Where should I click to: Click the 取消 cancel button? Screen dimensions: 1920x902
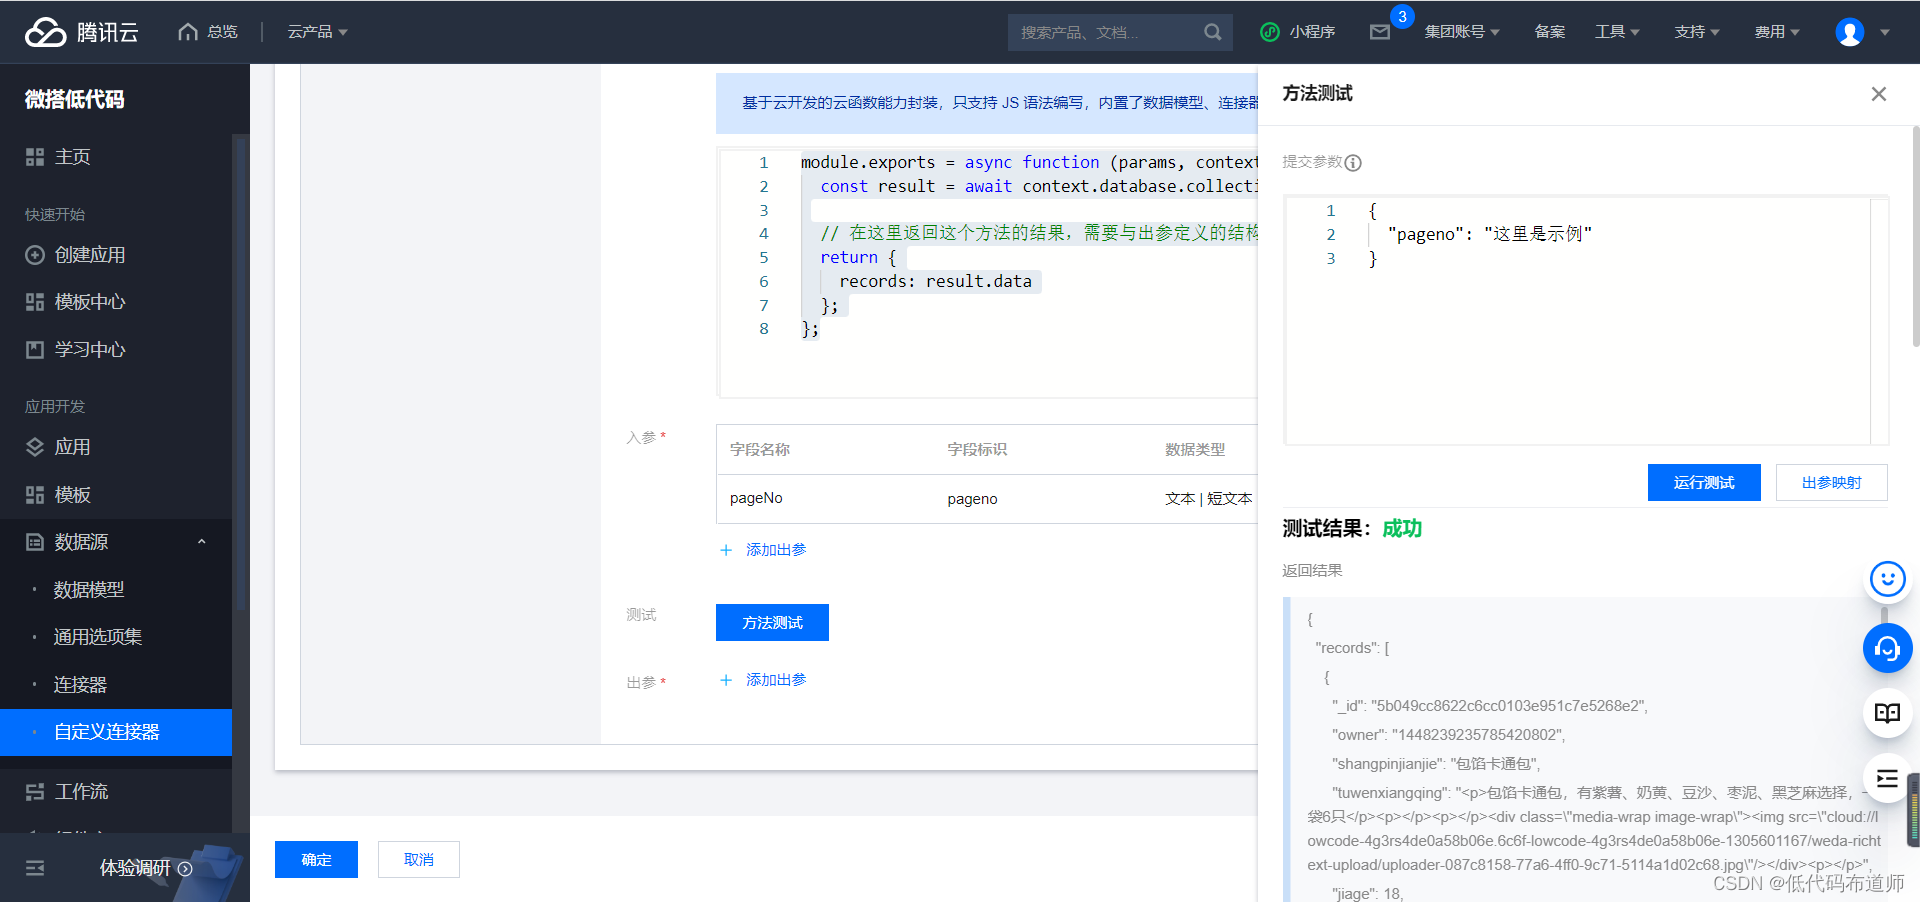419,859
